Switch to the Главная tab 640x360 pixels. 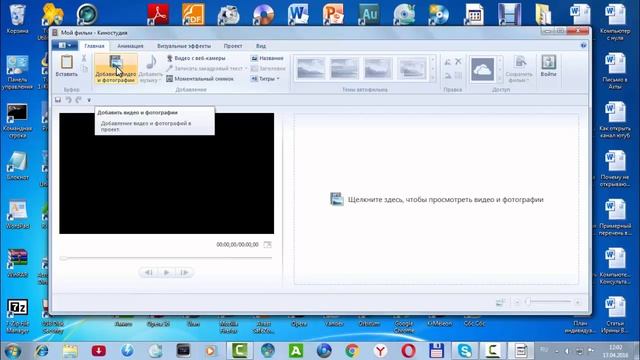94,46
